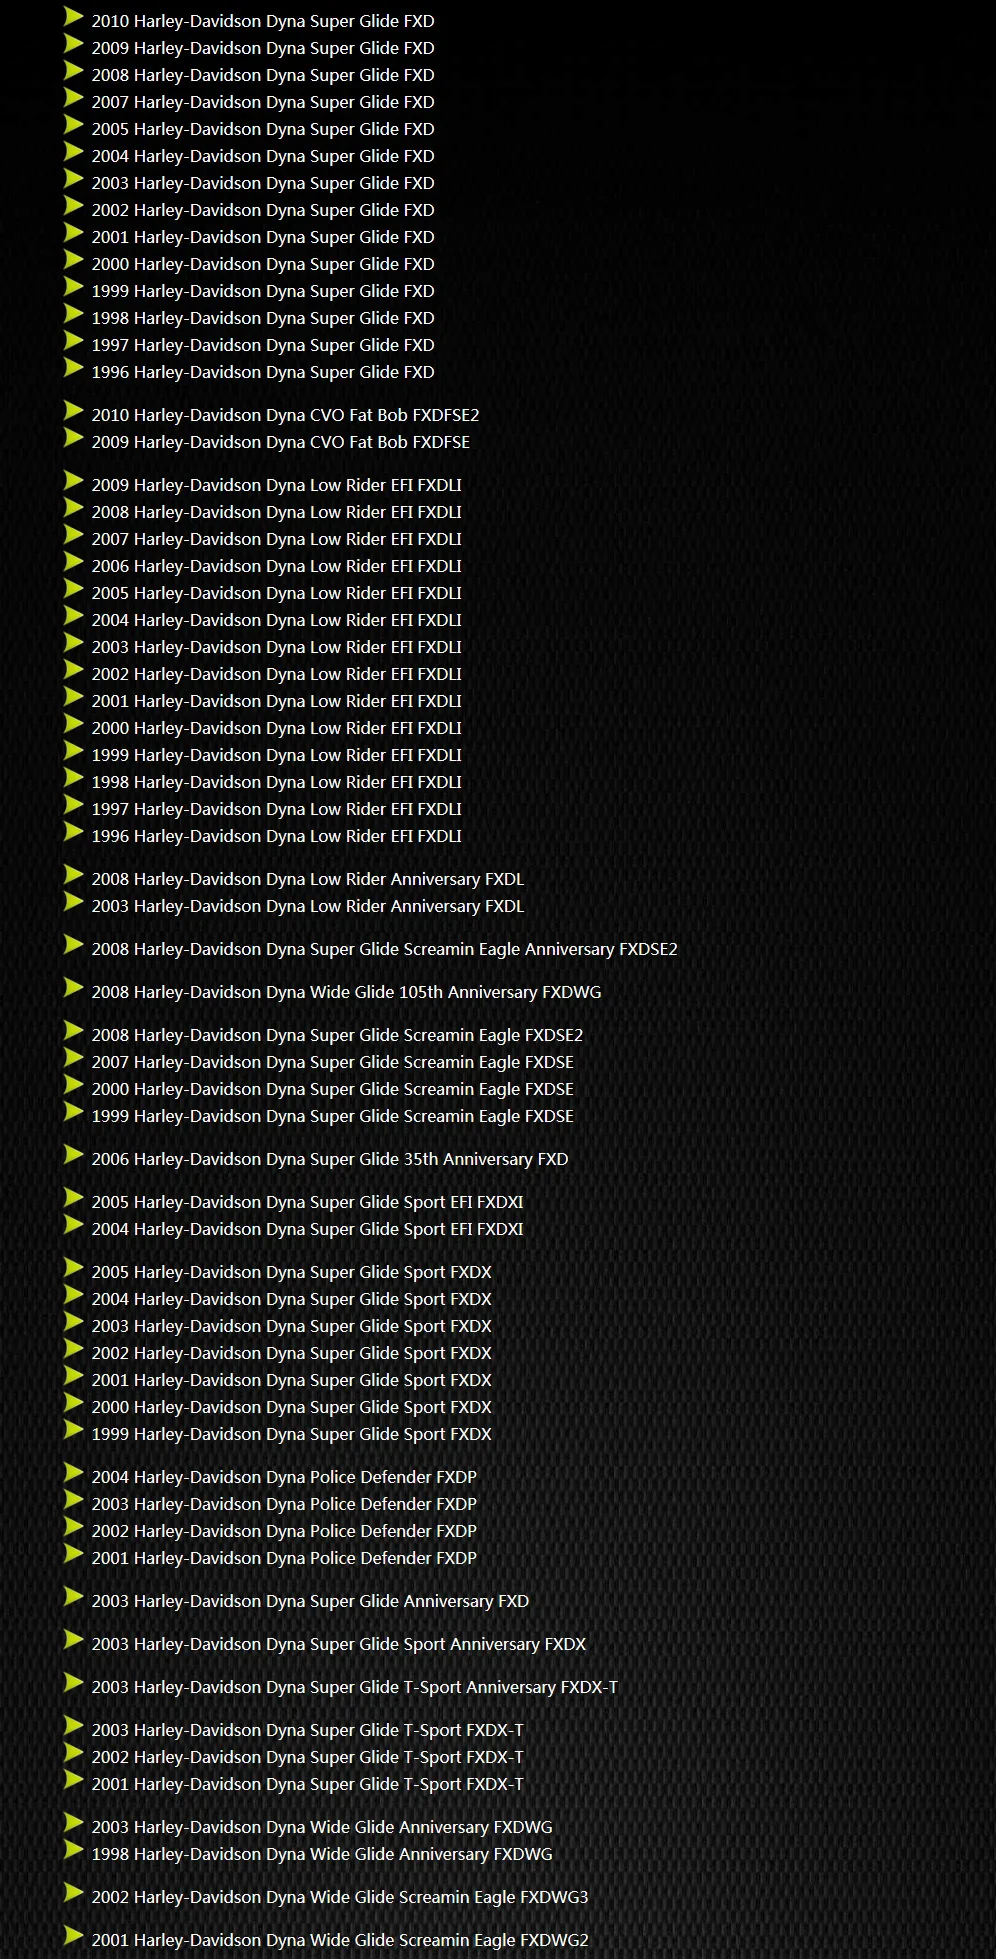The image size is (996, 1959).
Task: Click the arrow beside 2005 Super Glide Sport EFI FXDXI
Action: 74,1197
